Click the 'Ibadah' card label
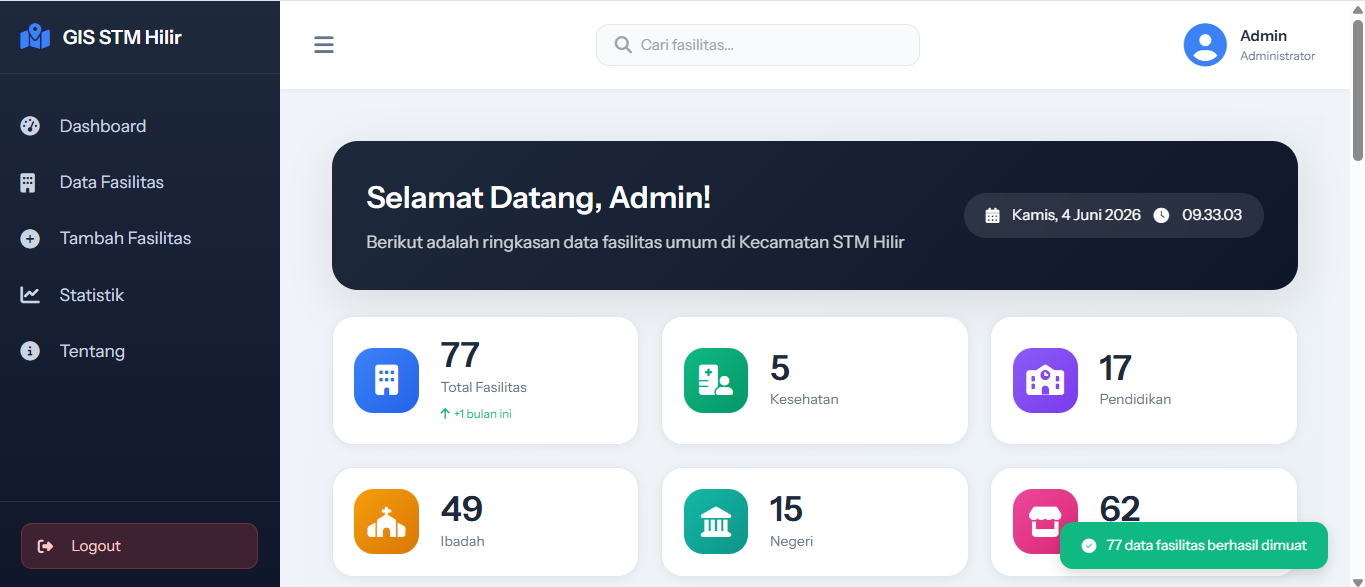Image resolution: width=1365 pixels, height=587 pixels. click(x=463, y=541)
